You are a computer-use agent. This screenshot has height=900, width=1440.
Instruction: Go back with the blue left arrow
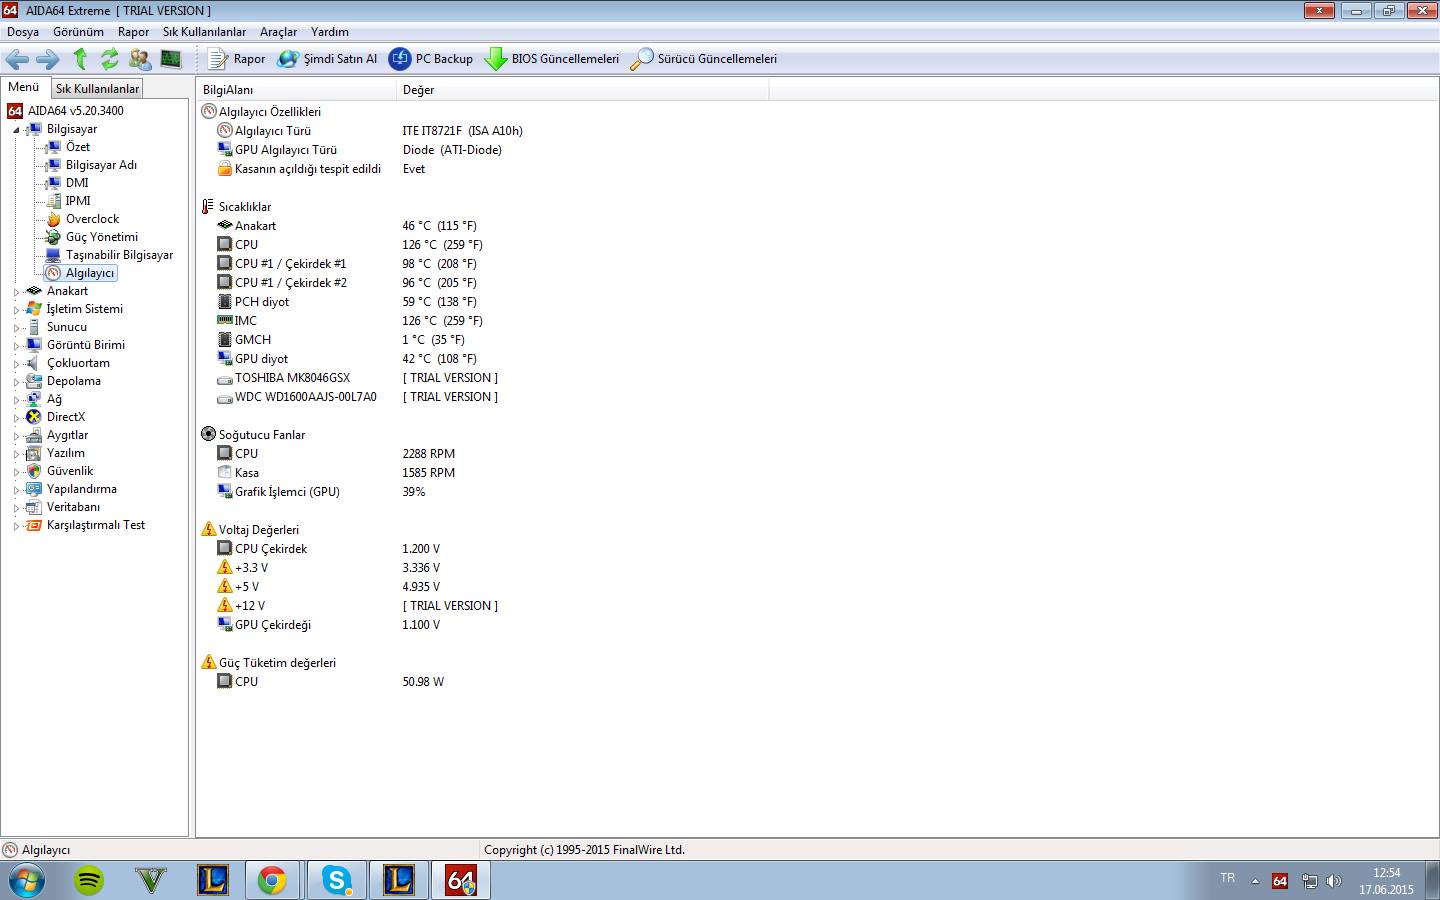[17, 59]
